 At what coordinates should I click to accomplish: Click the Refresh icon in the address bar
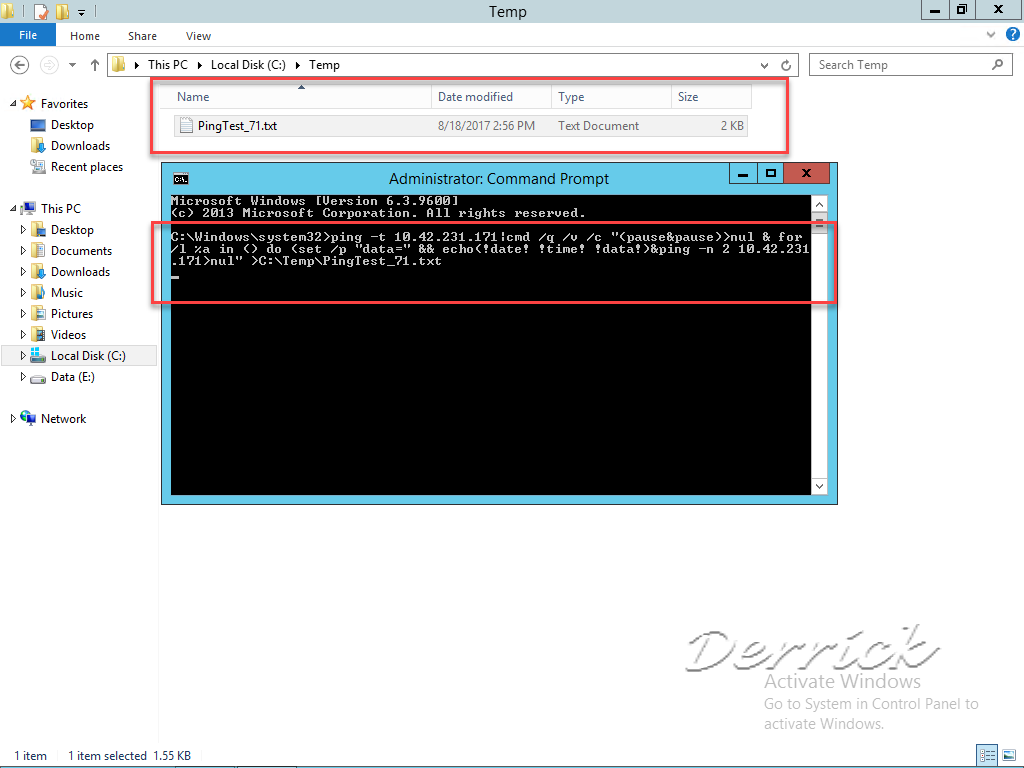786,64
